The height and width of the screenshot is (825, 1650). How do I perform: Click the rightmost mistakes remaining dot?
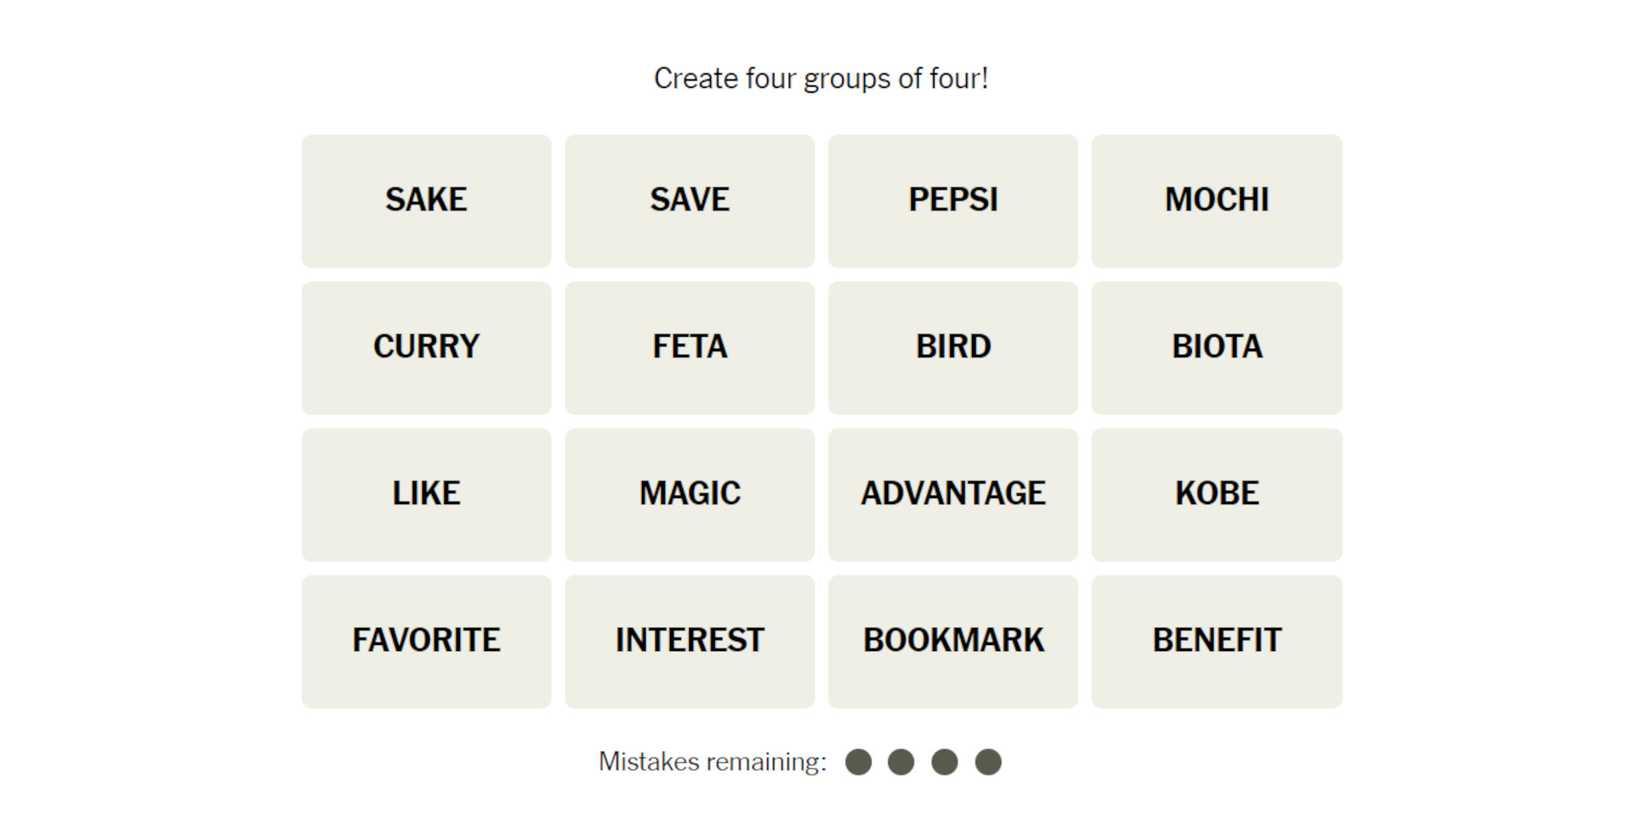988,762
